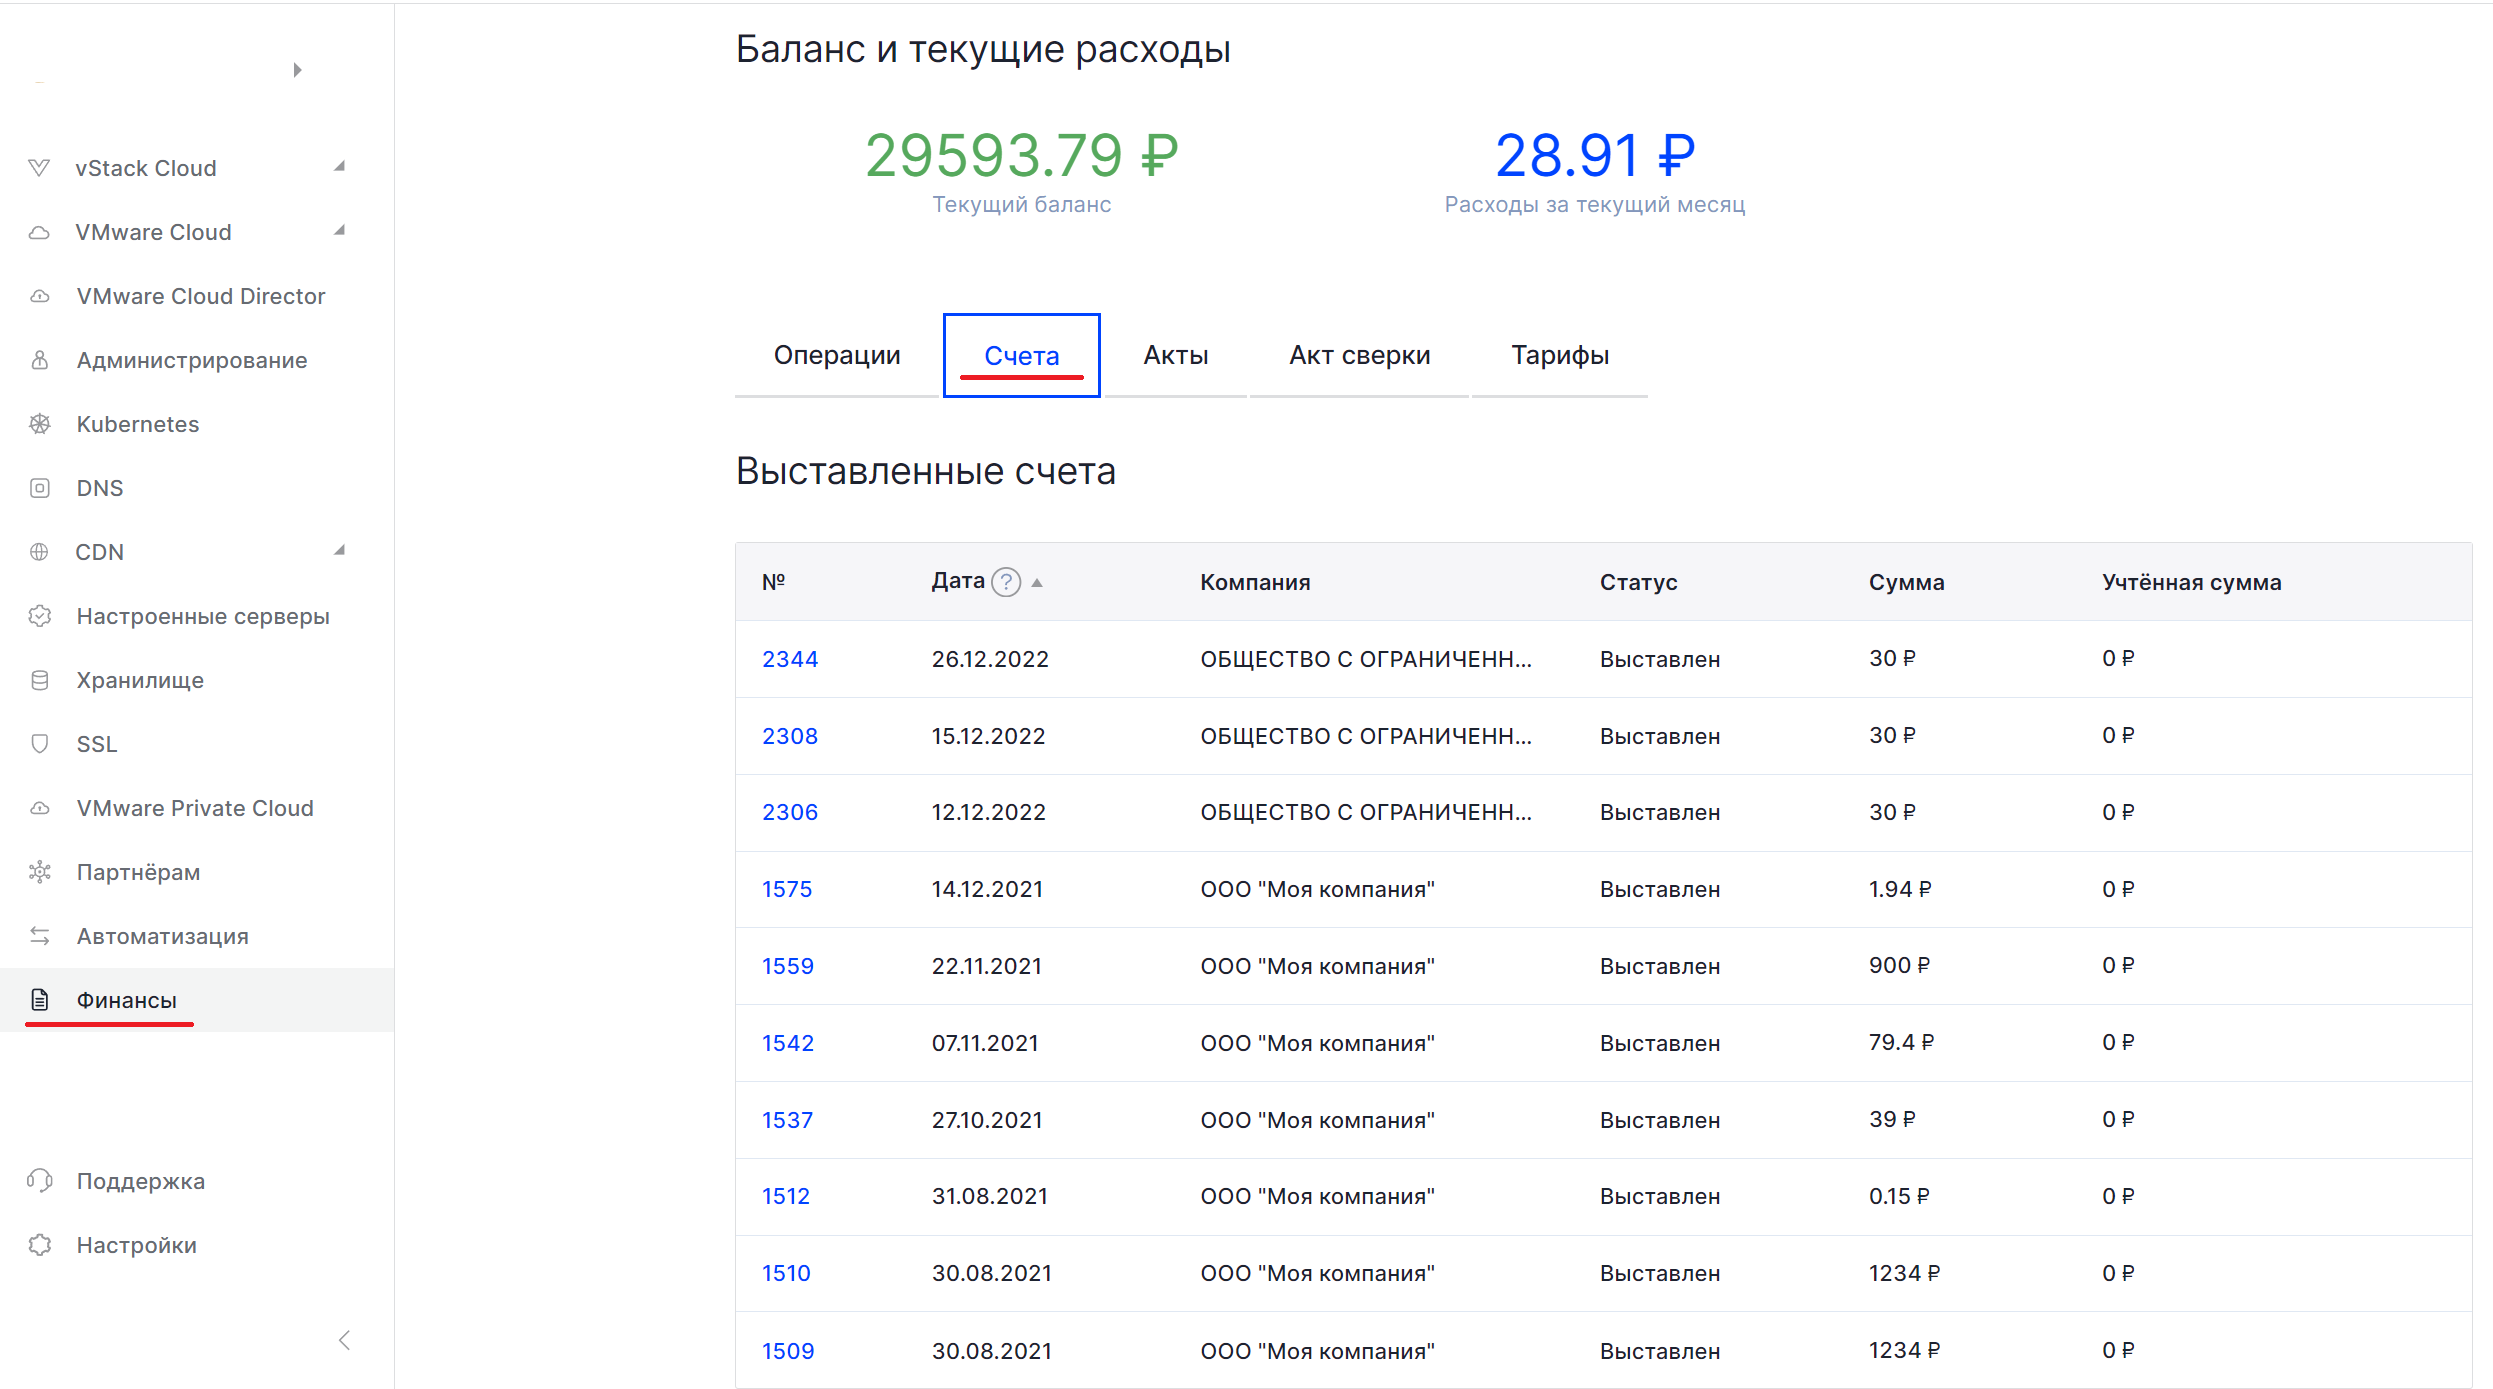Open the account switcher arrow at sidebar top
2493x1389 pixels.
(297, 70)
